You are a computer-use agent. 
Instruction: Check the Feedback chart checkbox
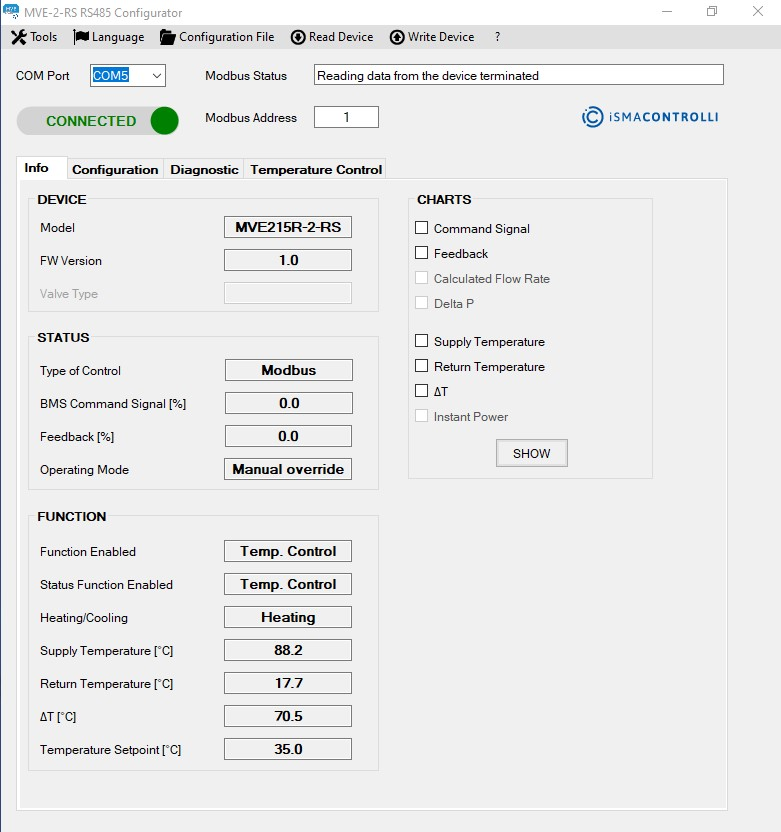422,253
